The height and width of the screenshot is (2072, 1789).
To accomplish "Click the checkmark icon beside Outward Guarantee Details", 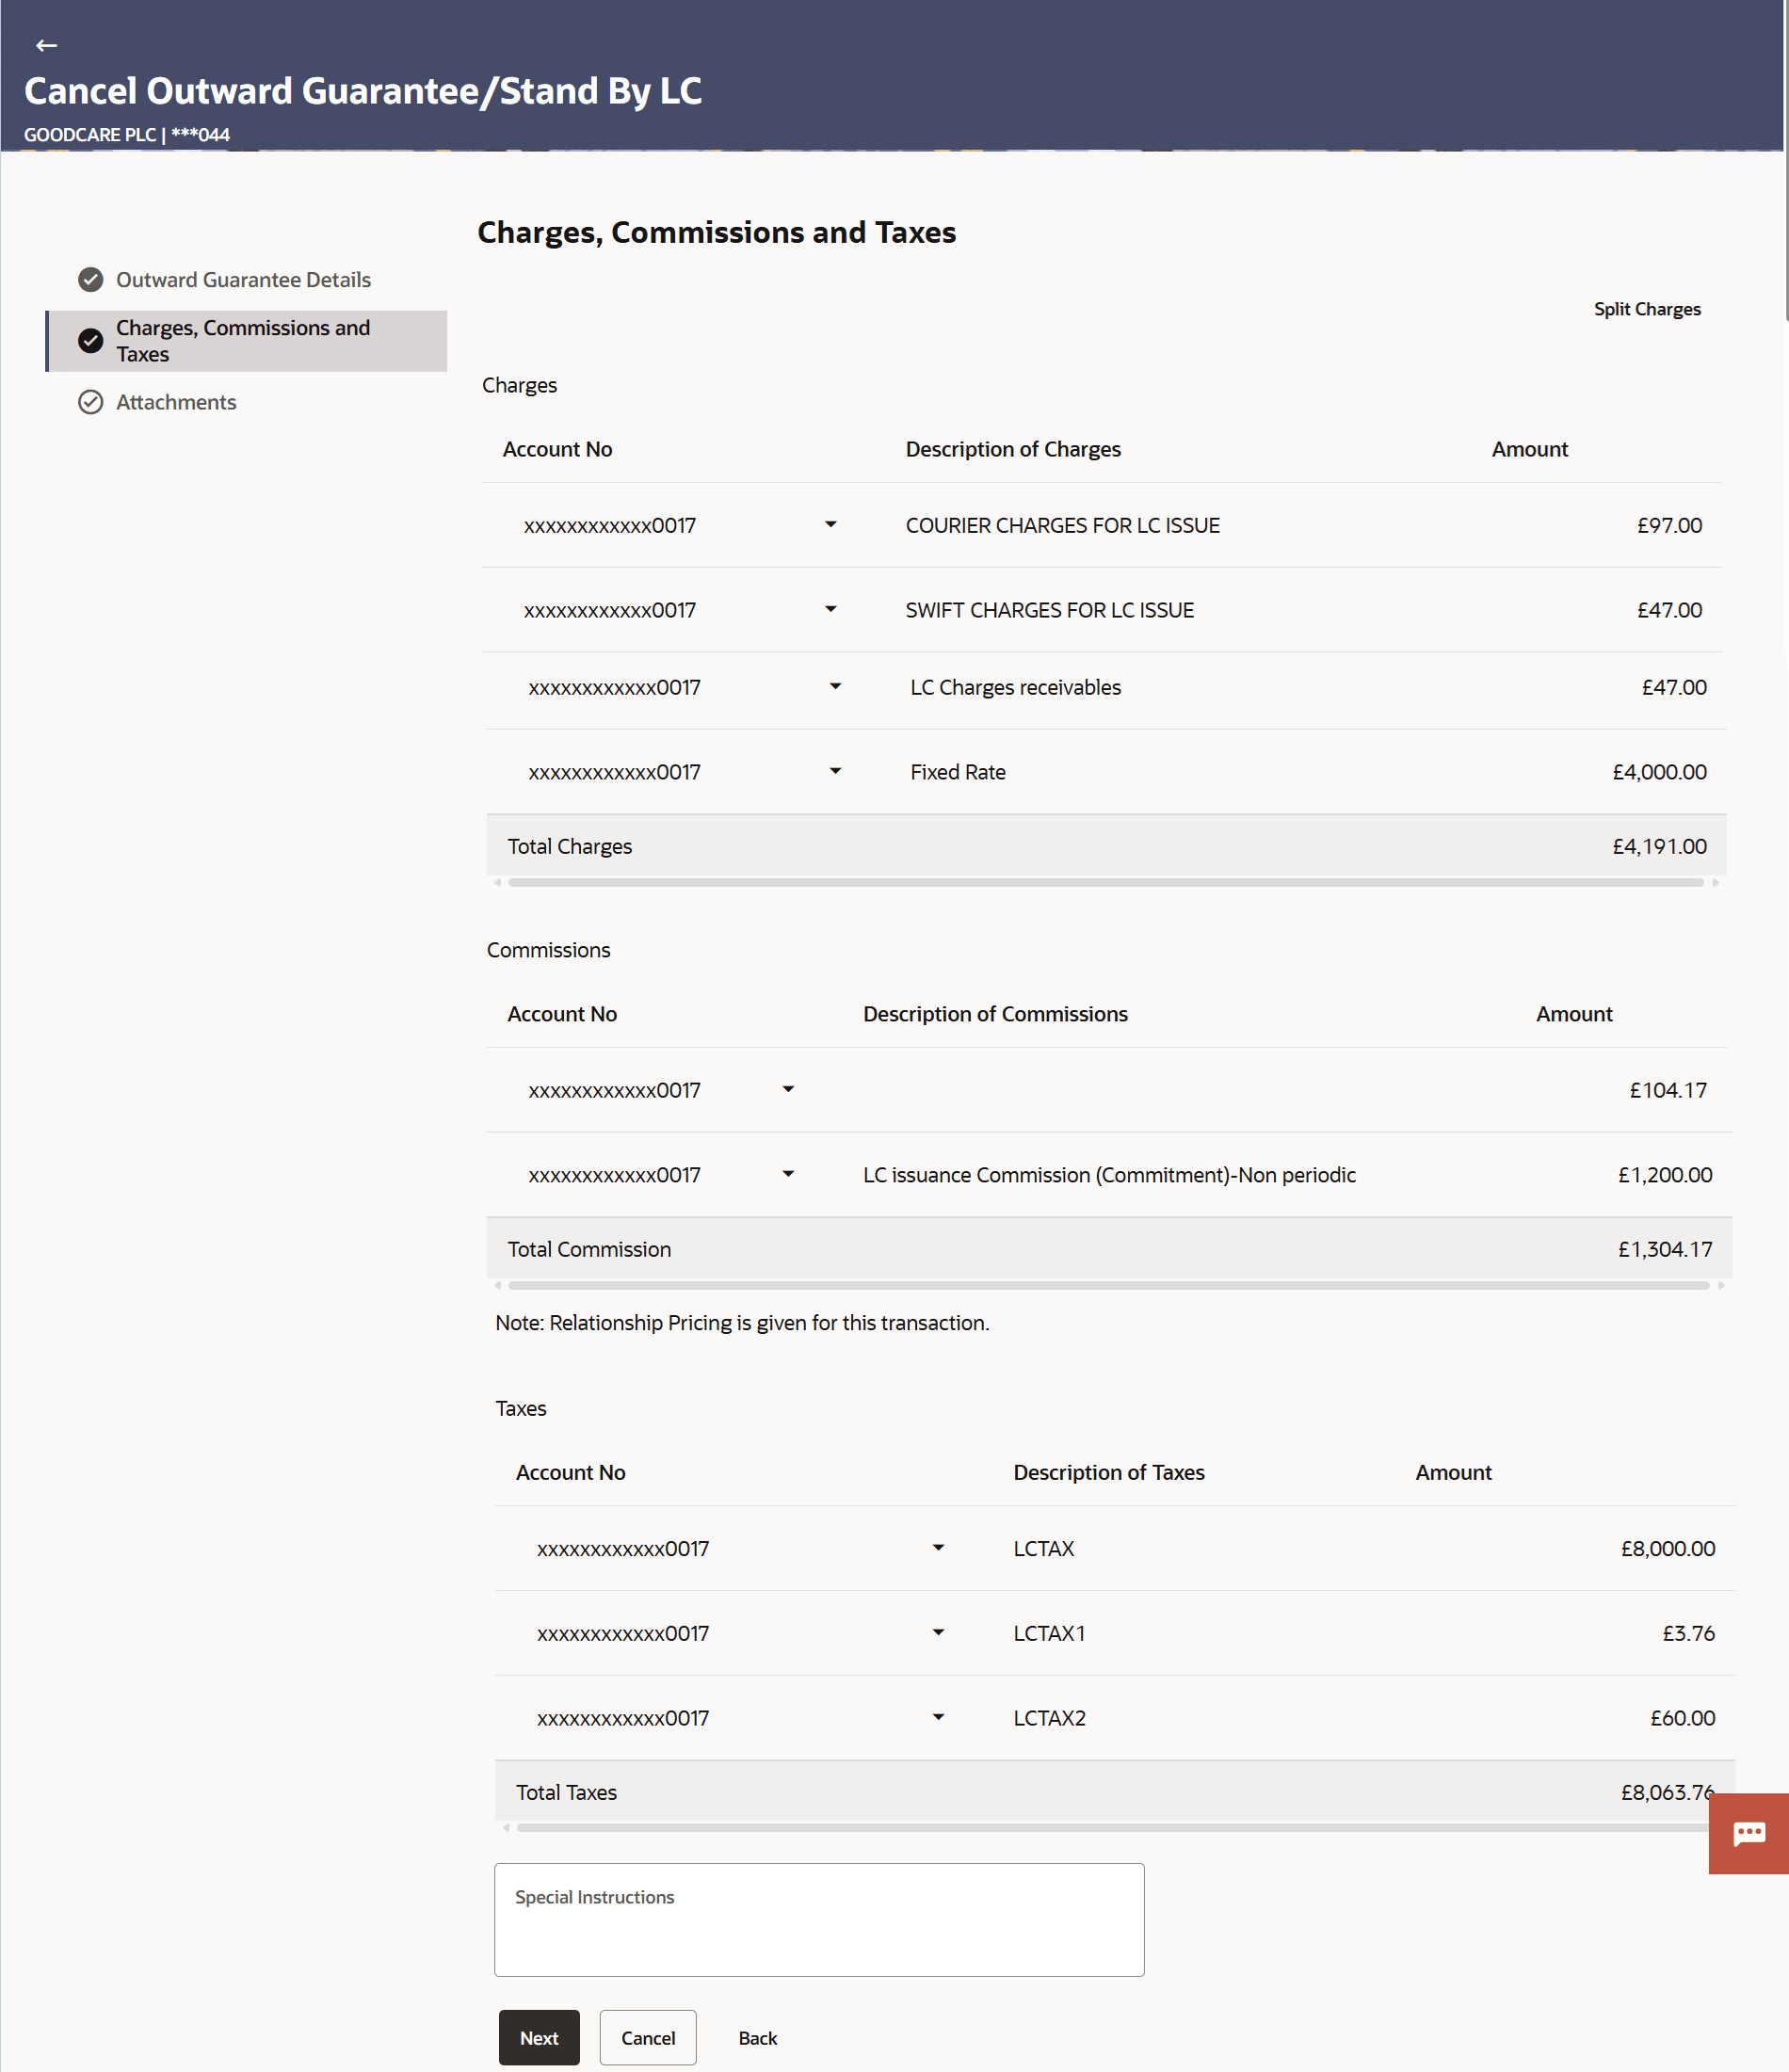I will pos(90,279).
